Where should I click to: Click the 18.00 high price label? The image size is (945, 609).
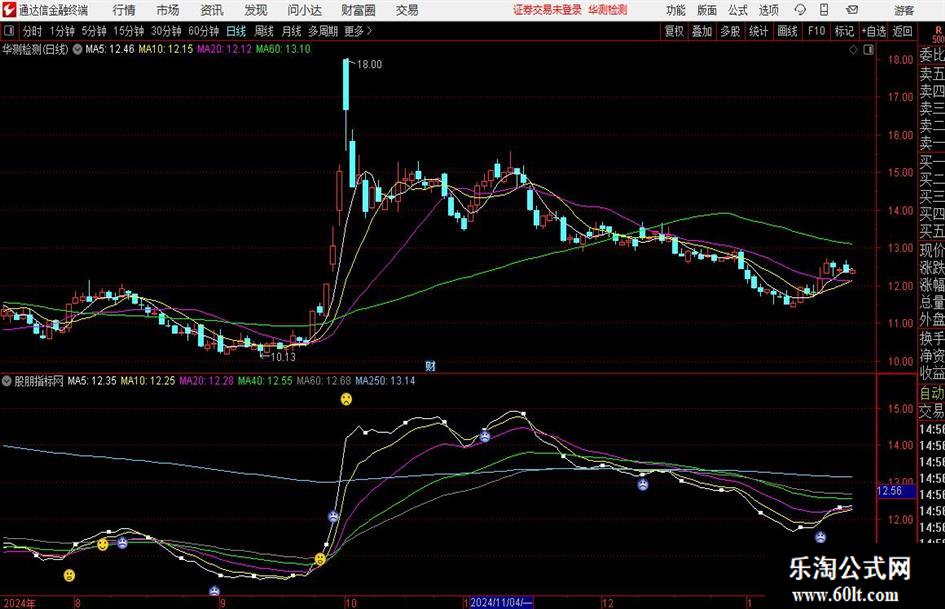pyautogui.click(x=369, y=65)
